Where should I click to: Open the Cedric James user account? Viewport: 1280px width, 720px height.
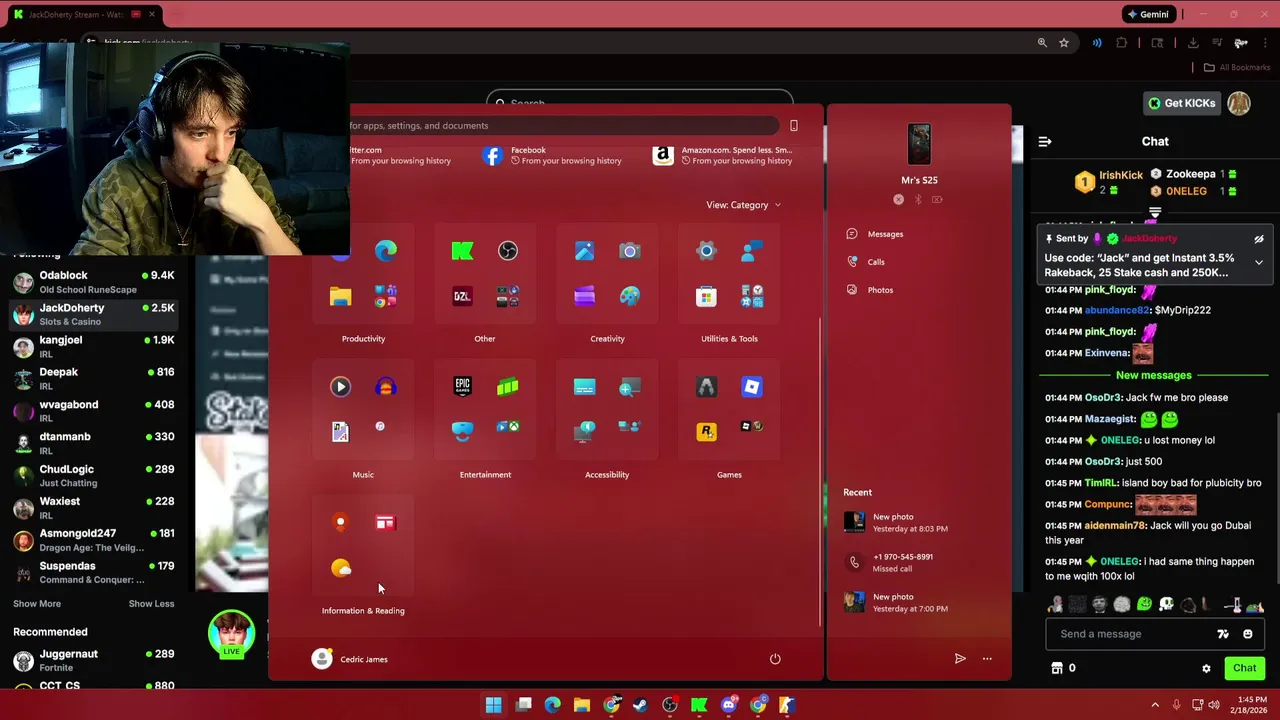tap(350, 659)
